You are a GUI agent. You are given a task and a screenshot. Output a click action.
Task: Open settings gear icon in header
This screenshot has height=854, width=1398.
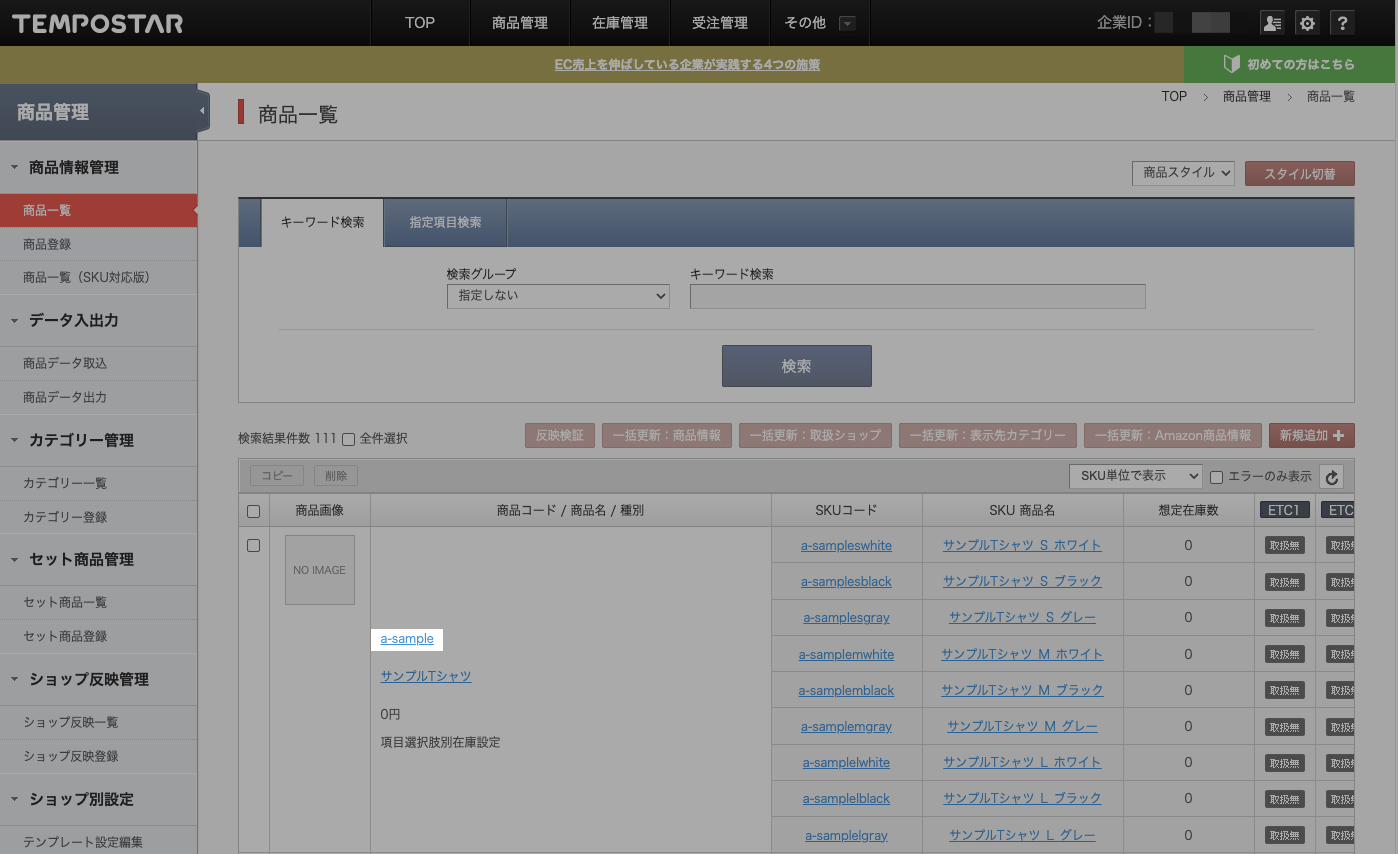point(1307,23)
